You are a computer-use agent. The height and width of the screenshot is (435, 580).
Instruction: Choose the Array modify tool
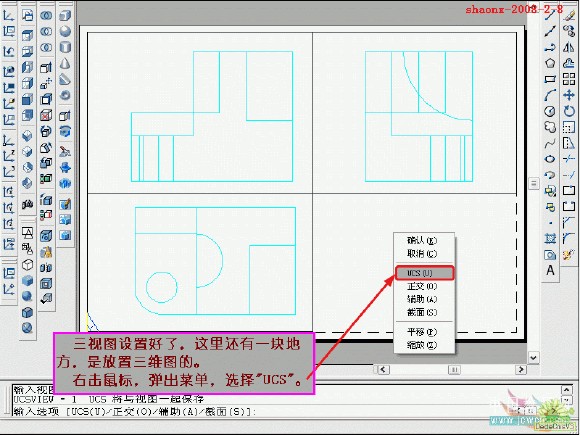coord(569,79)
